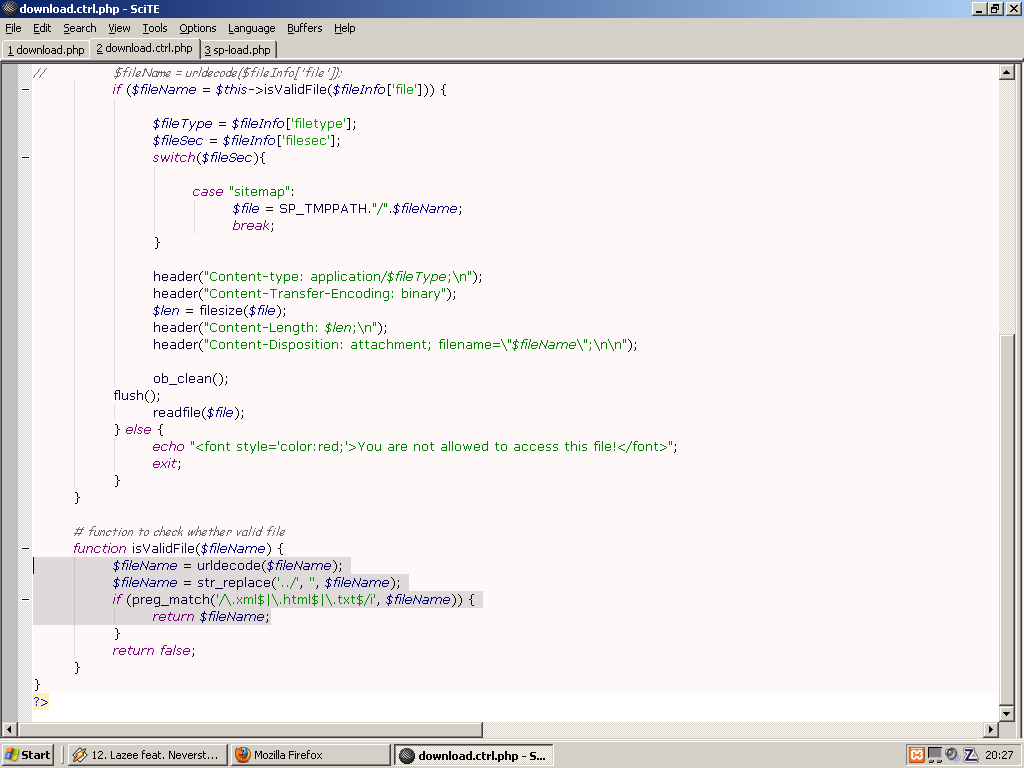Open the View menu

(119, 28)
